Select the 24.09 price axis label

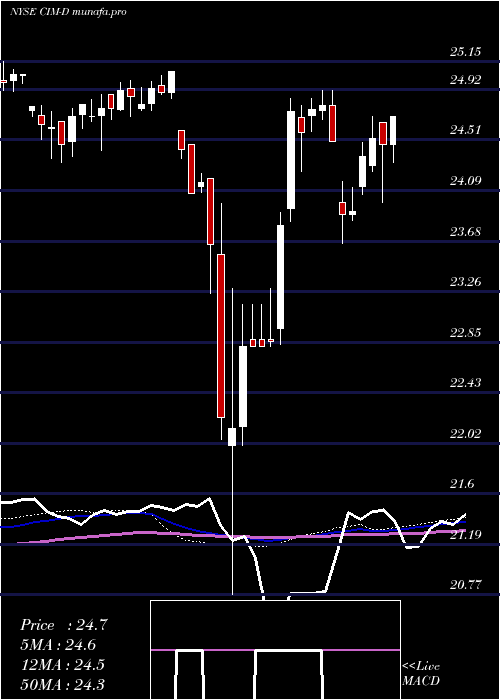coord(466,181)
